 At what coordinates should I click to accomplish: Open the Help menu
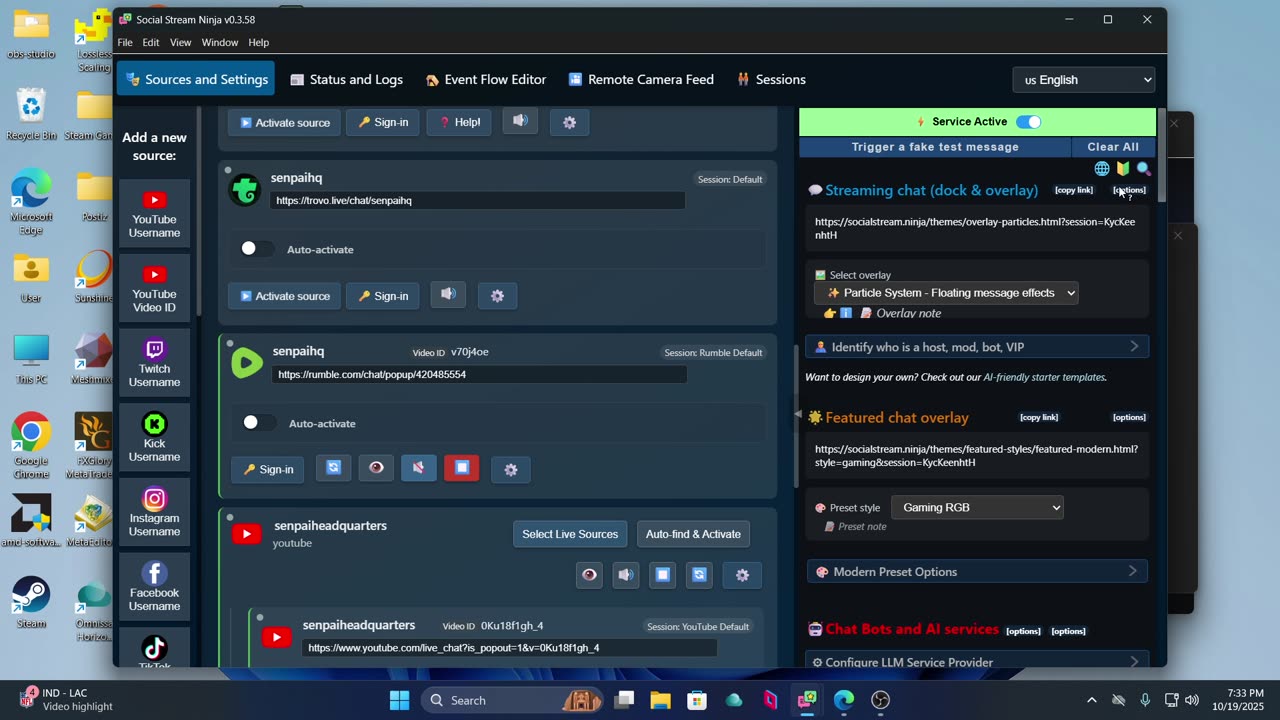(x=259, y=42)
